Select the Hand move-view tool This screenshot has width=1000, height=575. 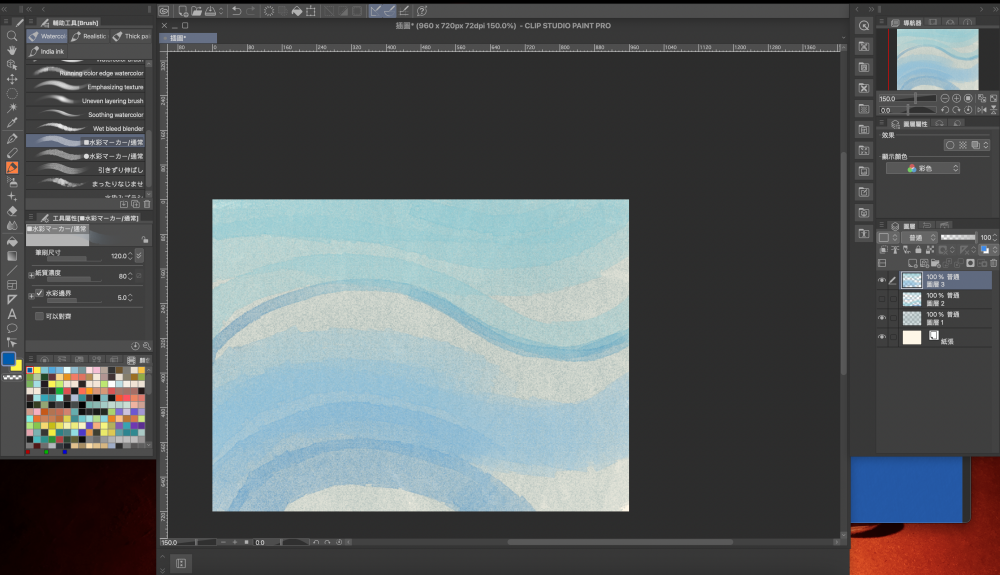pyautogui.click(x=11, y=50)
